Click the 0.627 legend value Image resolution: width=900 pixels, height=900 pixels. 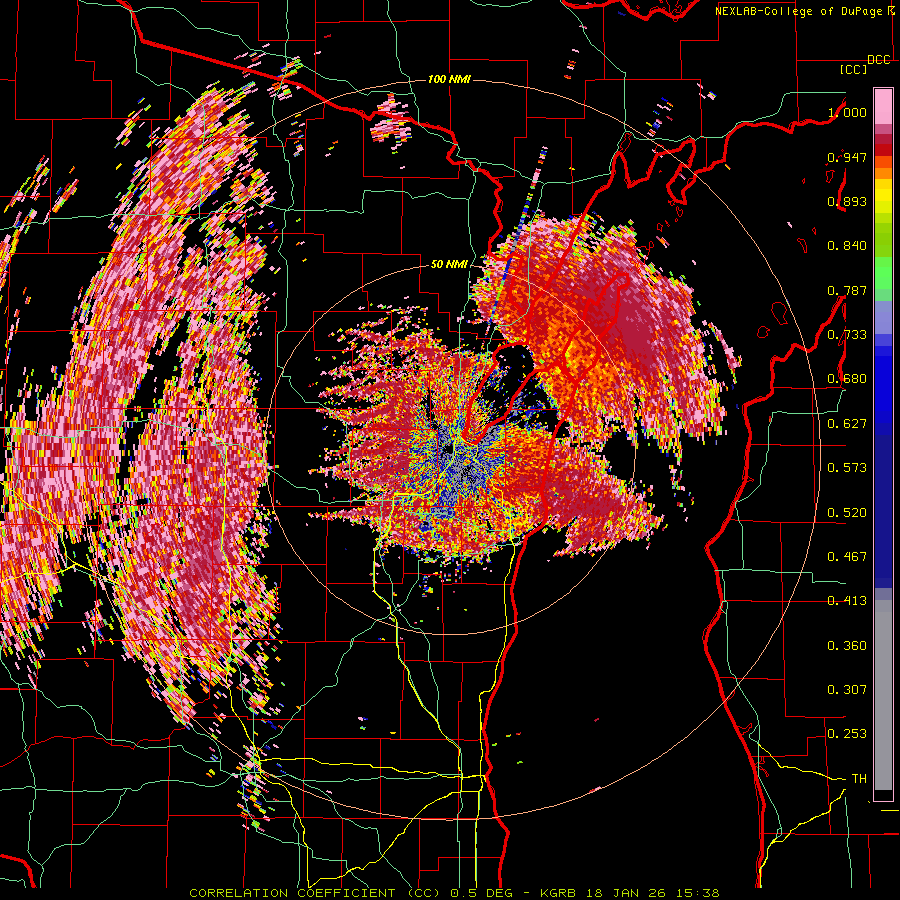[847, 424]
